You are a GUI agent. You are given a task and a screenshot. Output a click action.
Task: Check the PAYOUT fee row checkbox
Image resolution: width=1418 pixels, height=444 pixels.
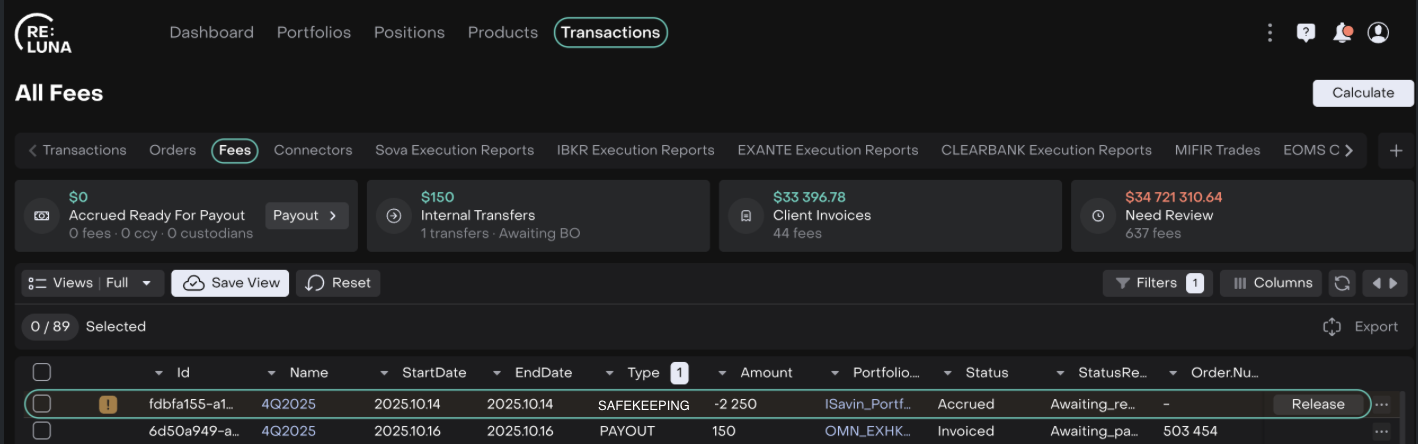coord(42,431)
